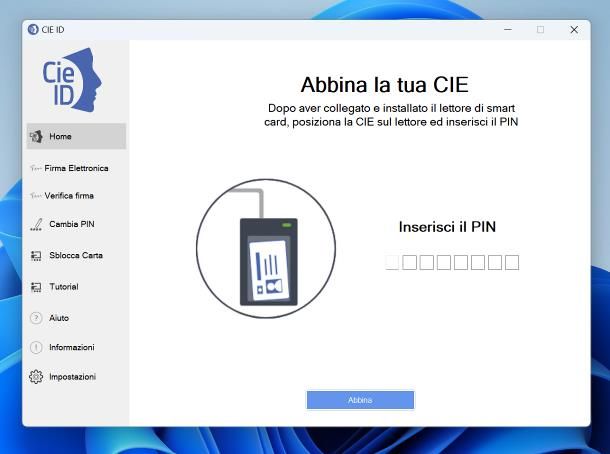Viewport: 610px width, 454px height.
Task: Click the Cambia PIN pen icon
Action: coord(36,224)
